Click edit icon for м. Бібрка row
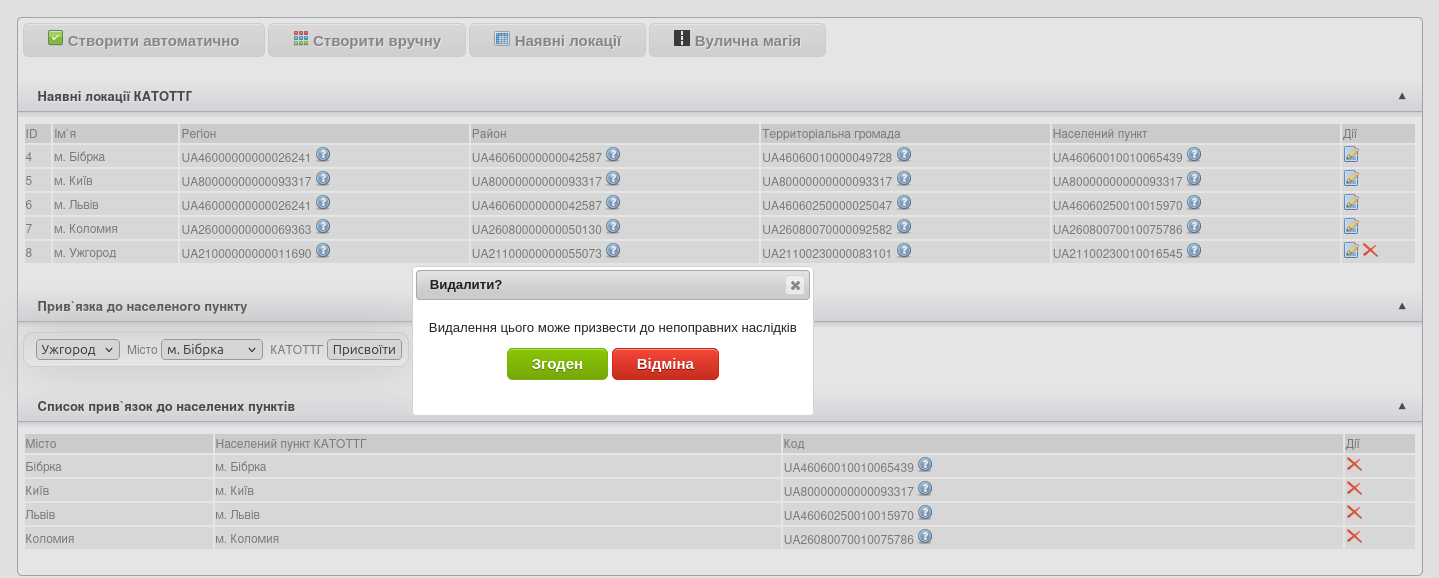 [1351, 155]
